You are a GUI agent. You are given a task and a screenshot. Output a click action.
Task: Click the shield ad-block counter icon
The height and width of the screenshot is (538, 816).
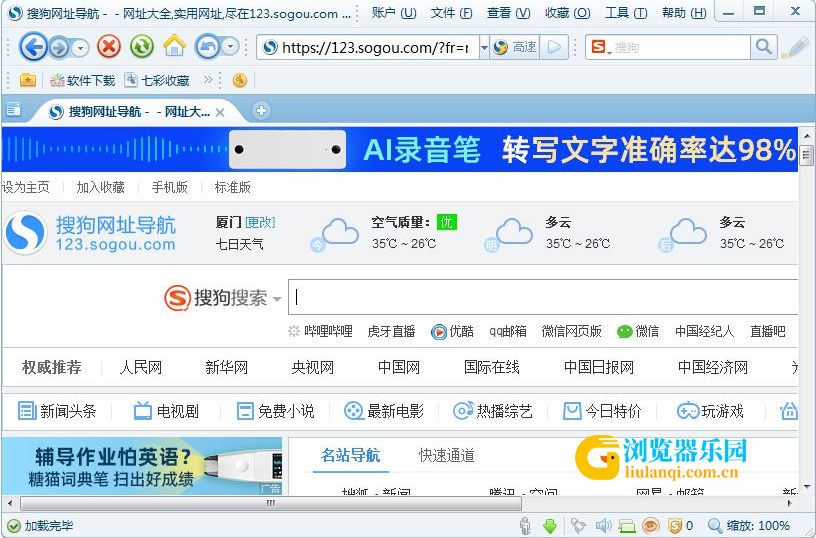(x=675, y=526)
